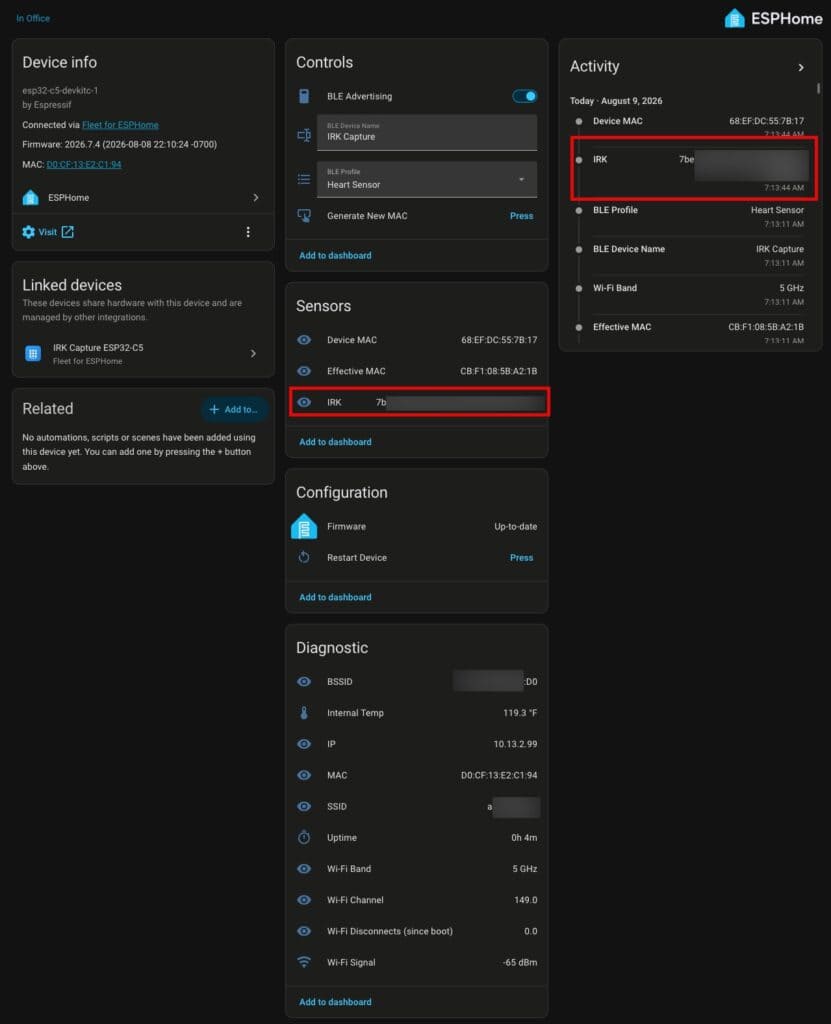Click the Uptime value 0h 4m
The image size is (831, 1024).
[524, 837]
